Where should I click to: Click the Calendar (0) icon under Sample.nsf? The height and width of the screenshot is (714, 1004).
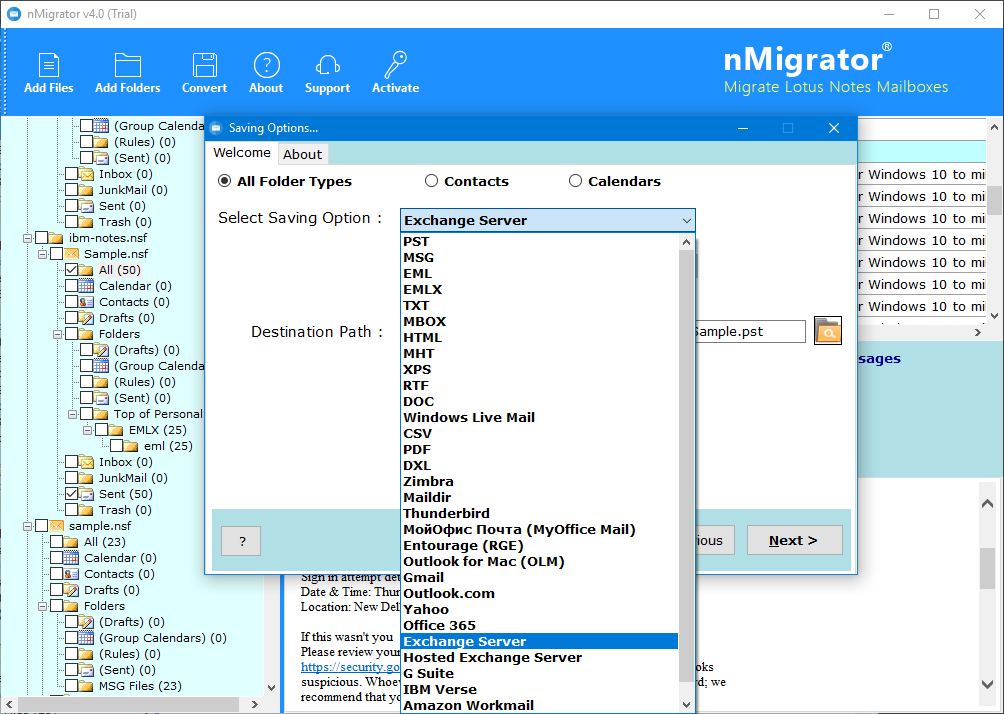point(86,286)
